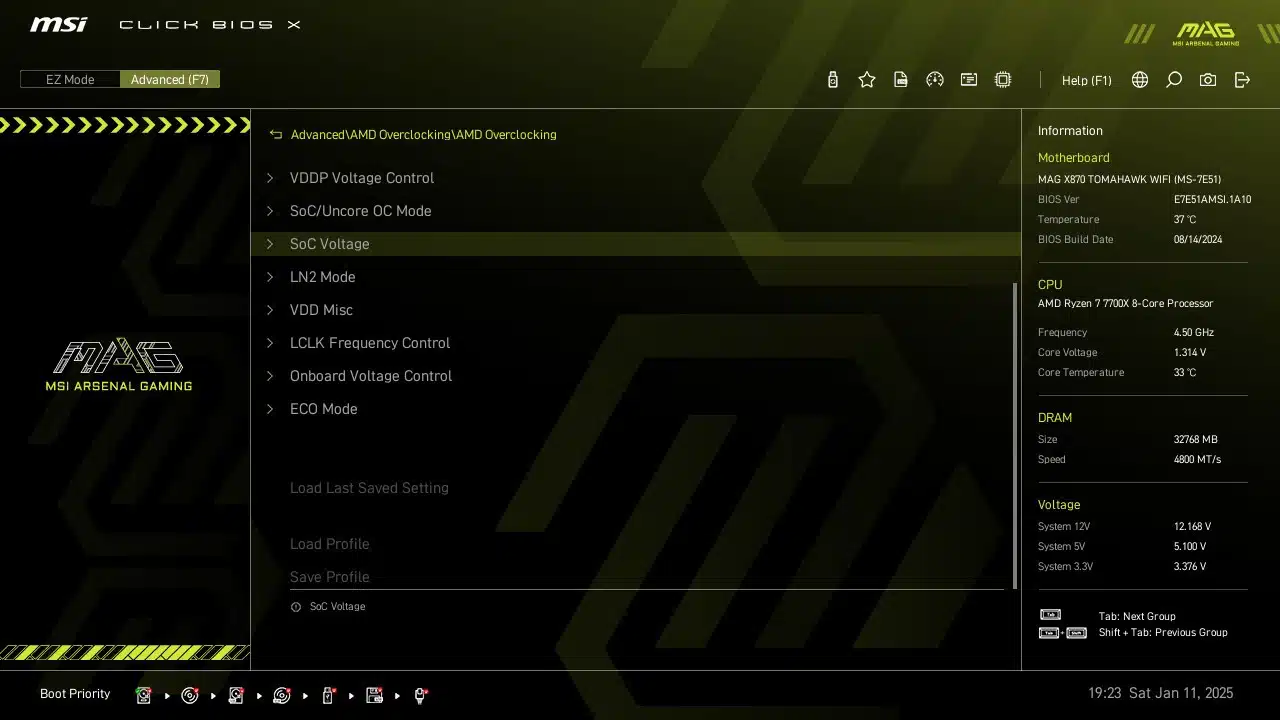This screenshot has width=1280, height=720.
Task: Select fourth boot device USB optical icon
Action: (x=282, y=695)
